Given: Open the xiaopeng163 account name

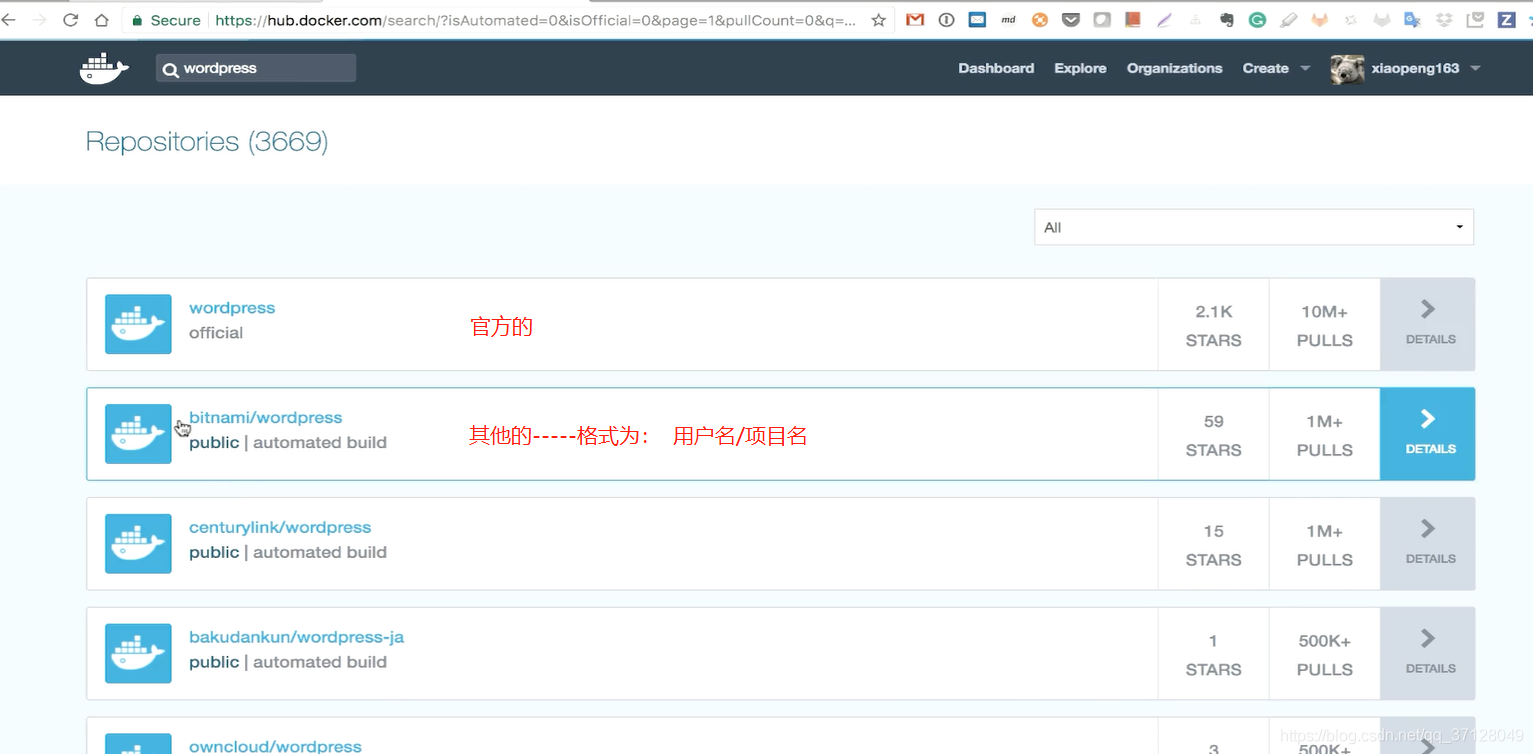Looking at the screenshot, I should coord(1415,68).
